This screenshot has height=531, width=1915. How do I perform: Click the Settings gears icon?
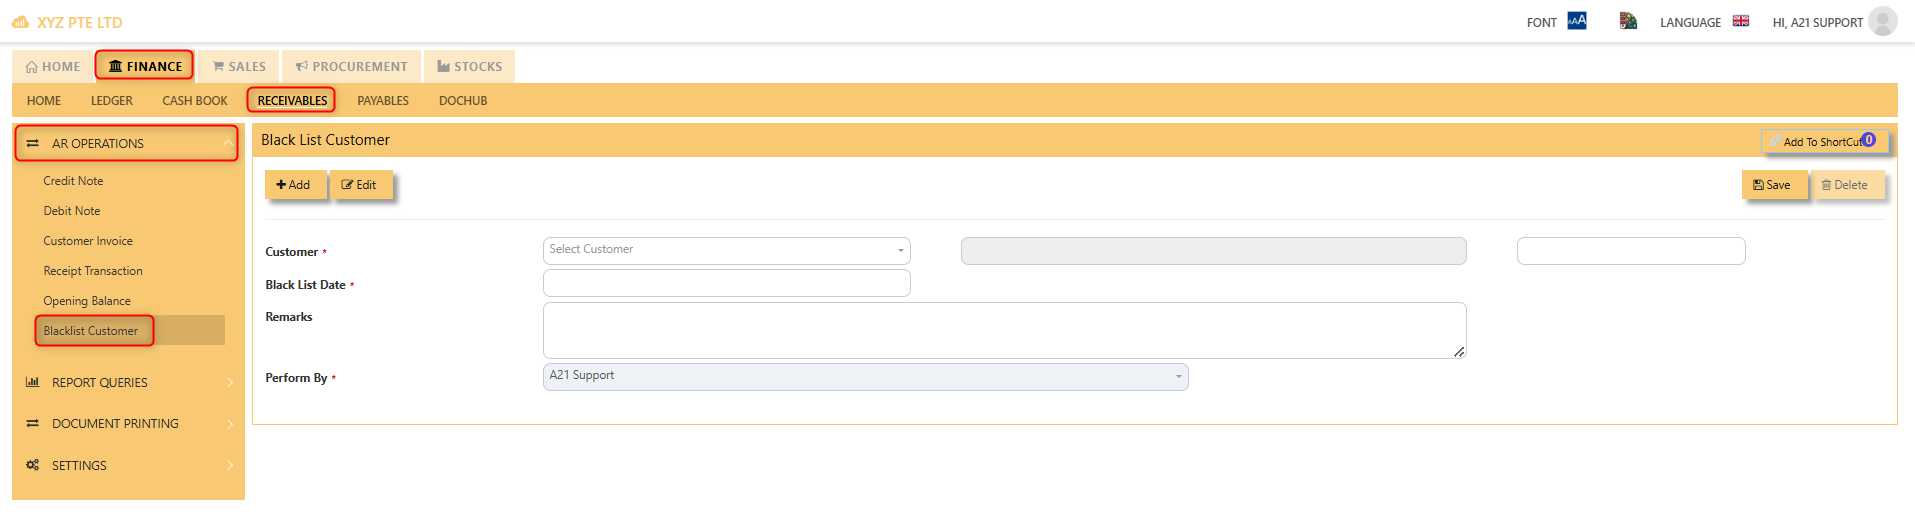pos(33,465)
